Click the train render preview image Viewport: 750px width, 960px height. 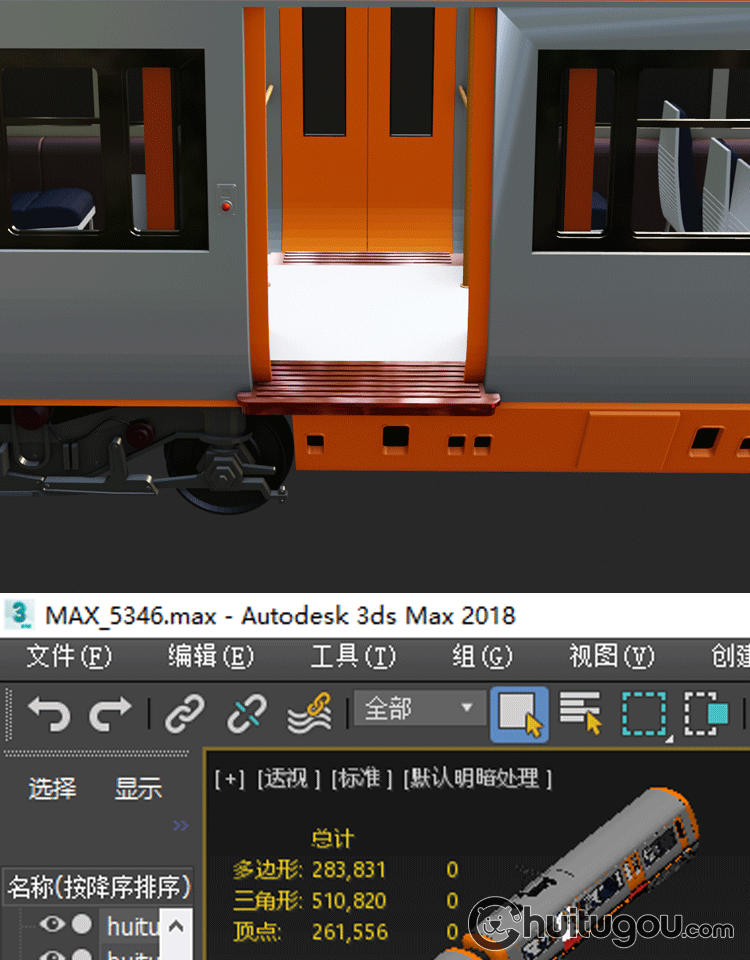(x=375, y=295)
